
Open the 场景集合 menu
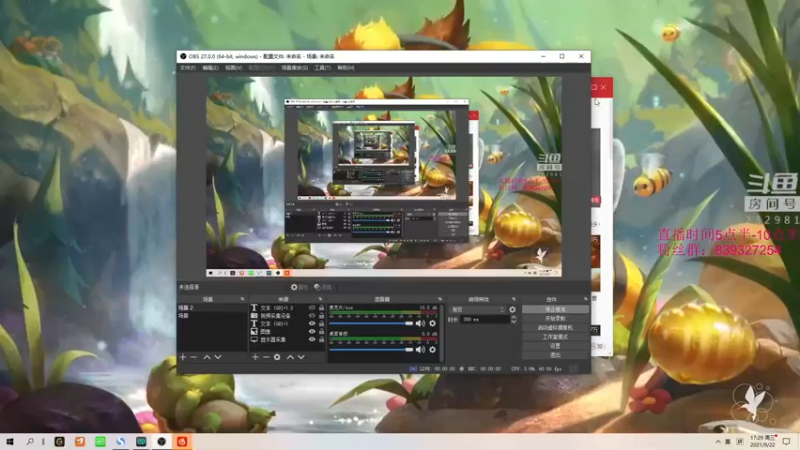pyautogui.click(x=294, y=68)
